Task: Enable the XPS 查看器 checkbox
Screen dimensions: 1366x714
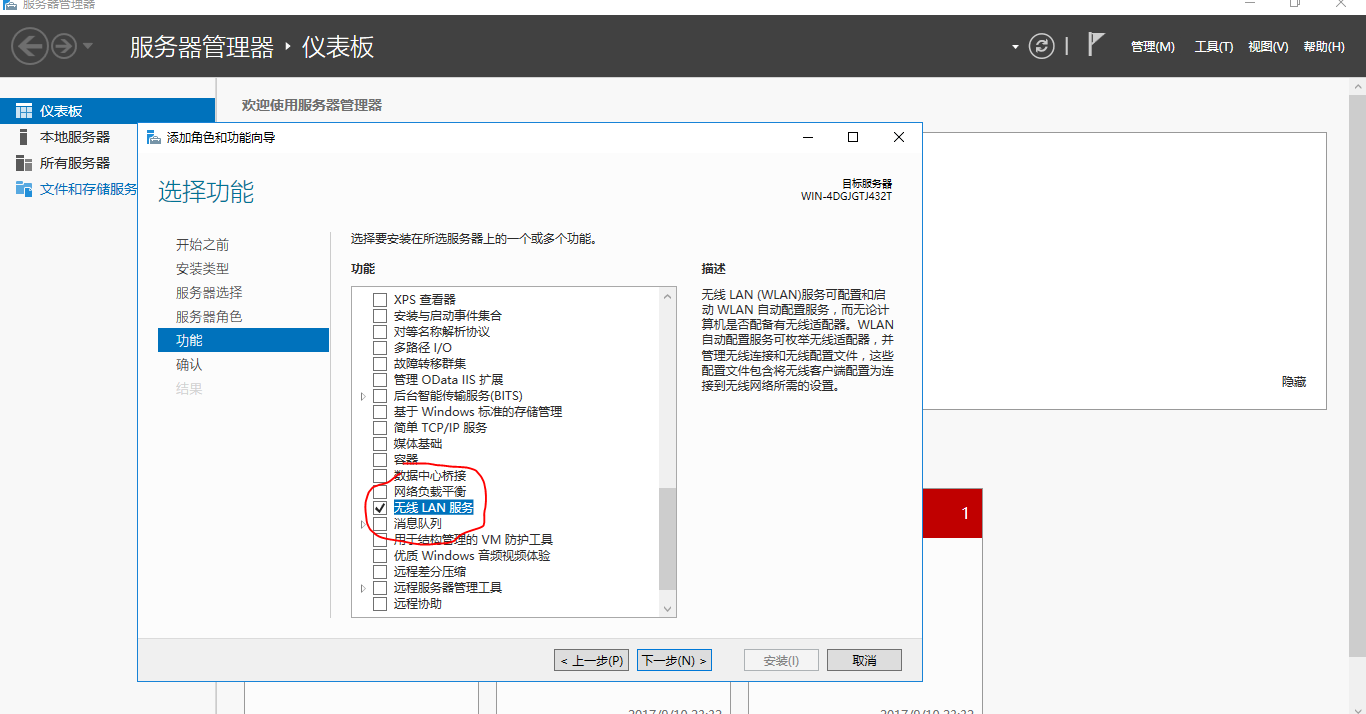Action: (x=380, y=300)
